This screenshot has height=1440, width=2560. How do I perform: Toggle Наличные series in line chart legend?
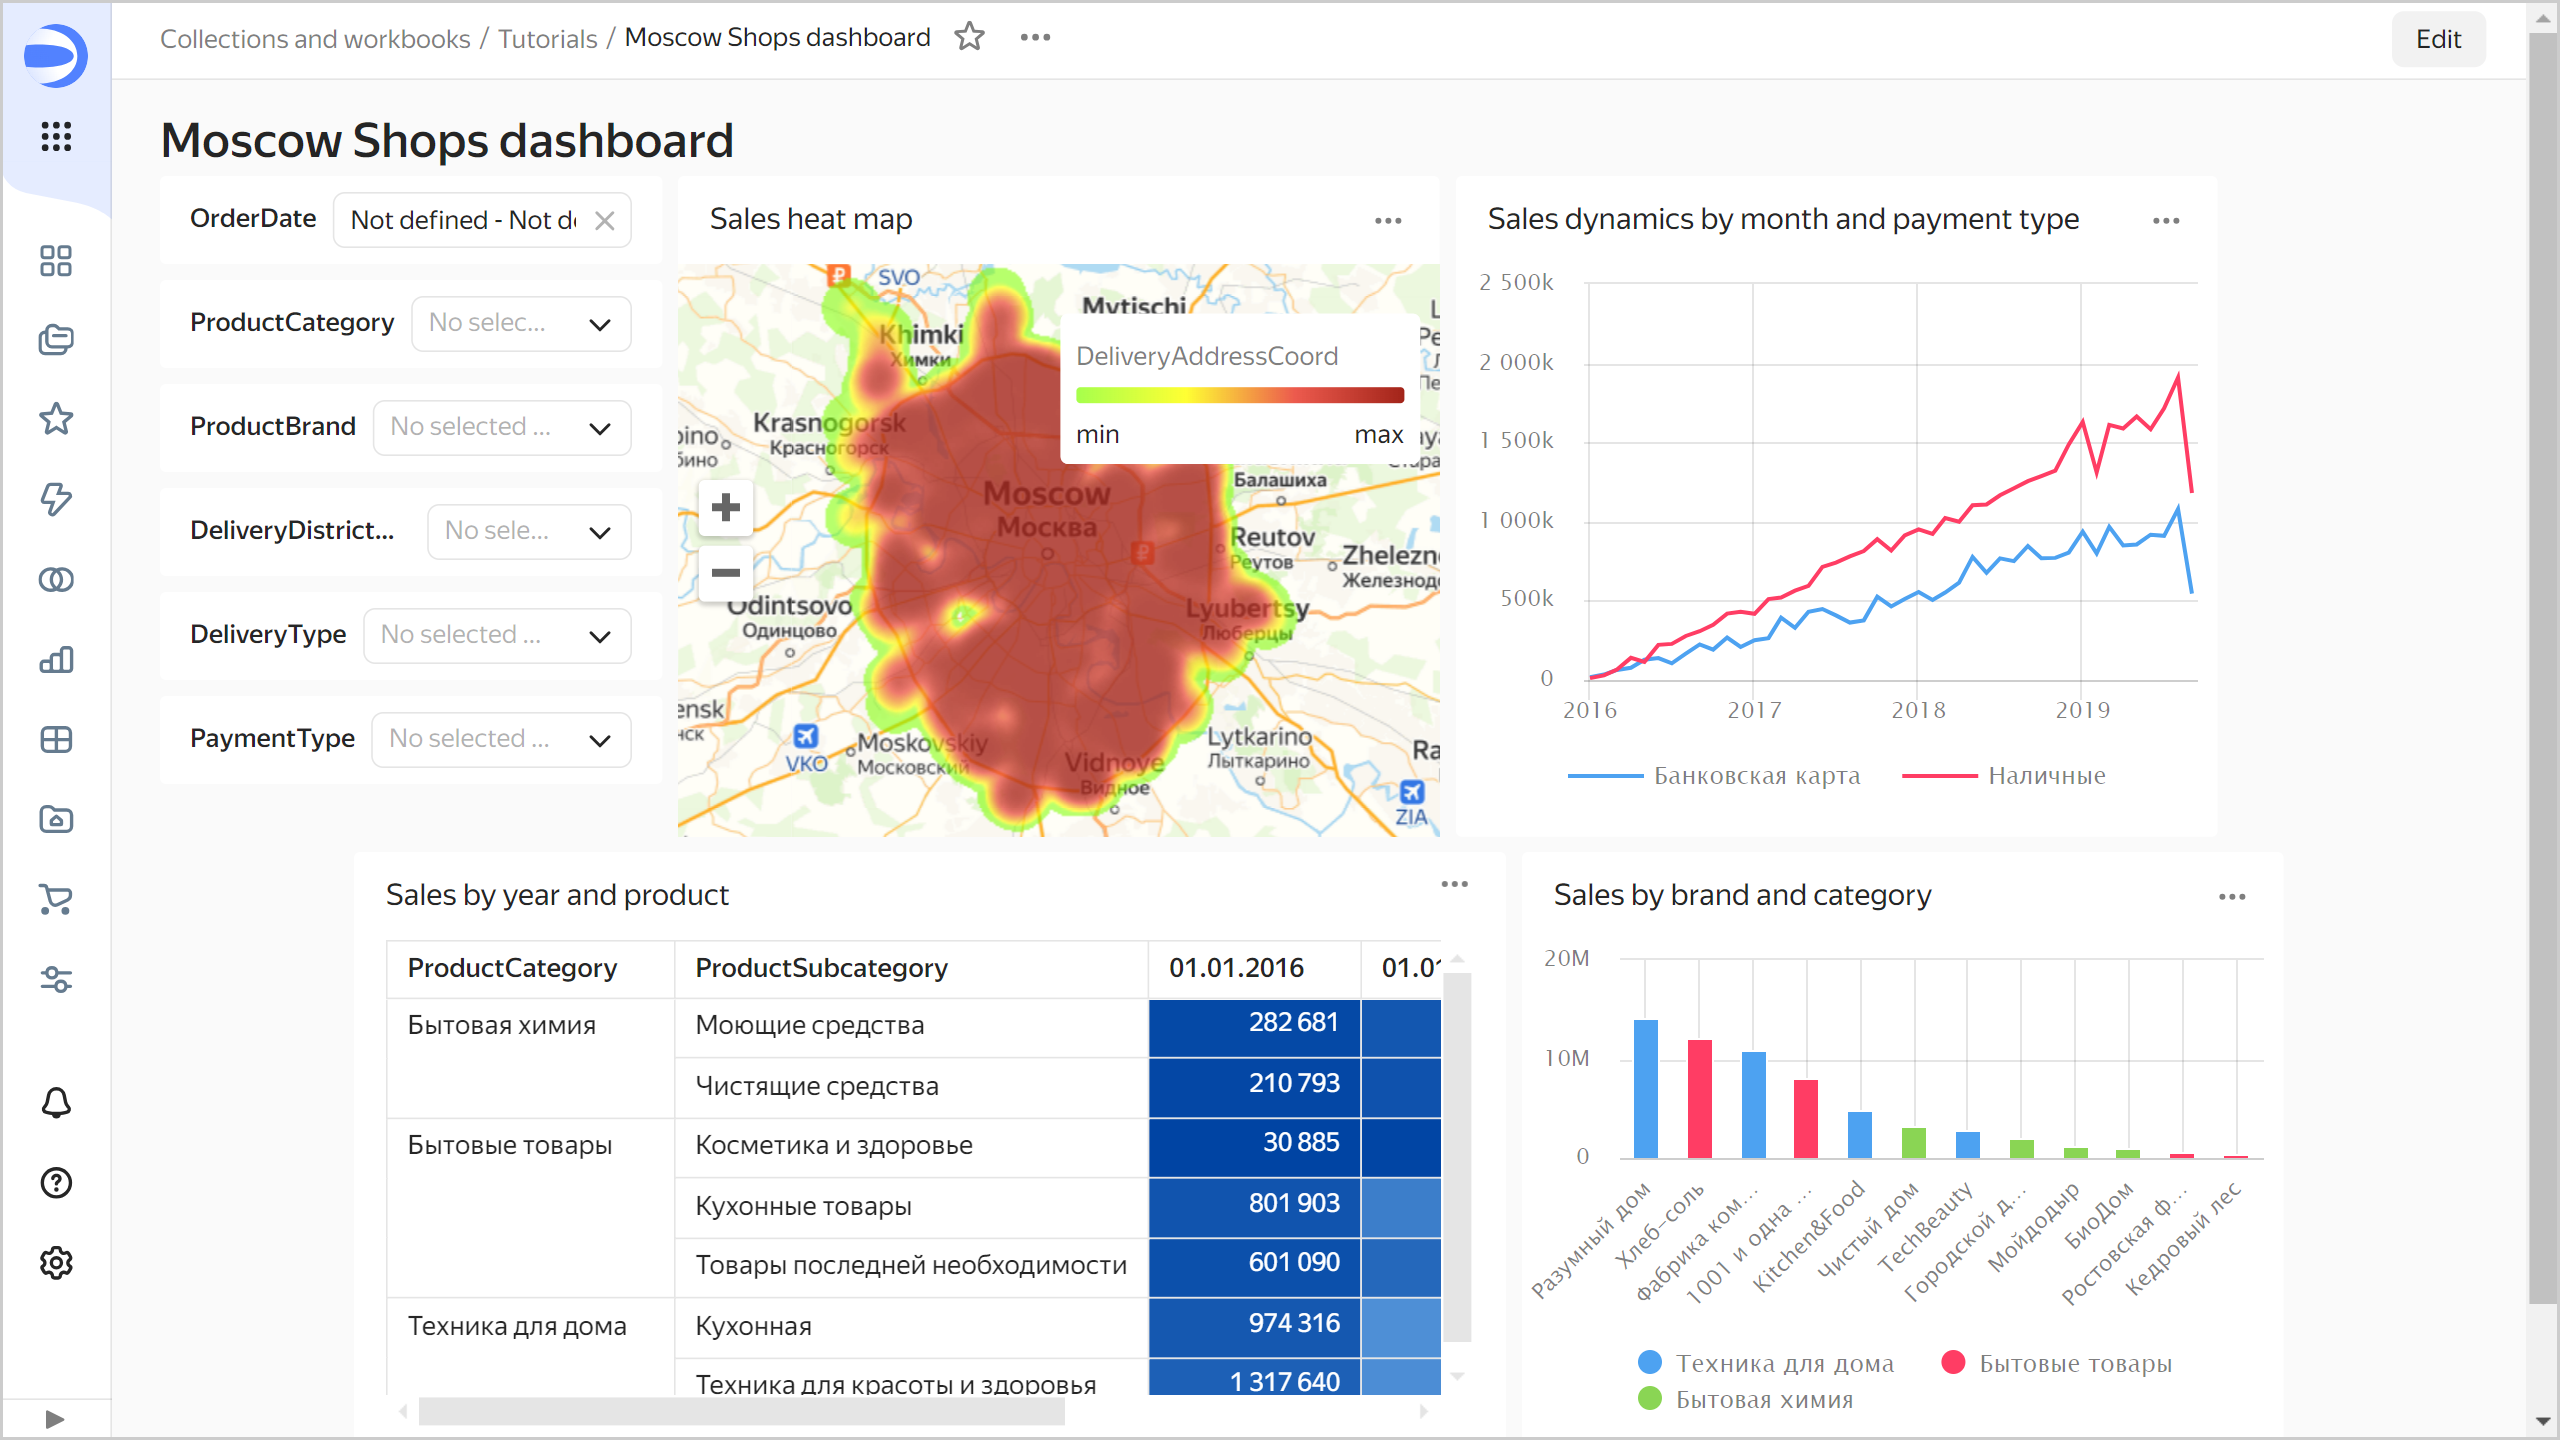tap(2046, 776)
